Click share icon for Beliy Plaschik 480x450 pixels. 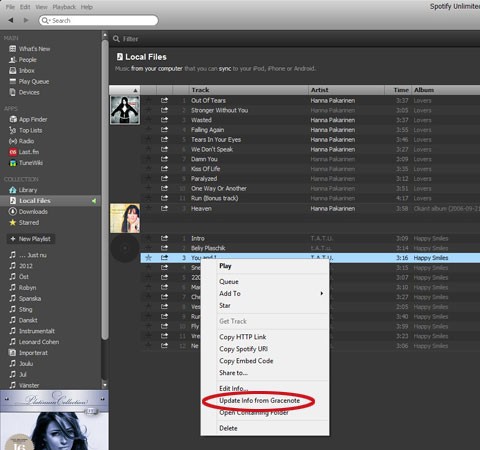tap(164, 248)
